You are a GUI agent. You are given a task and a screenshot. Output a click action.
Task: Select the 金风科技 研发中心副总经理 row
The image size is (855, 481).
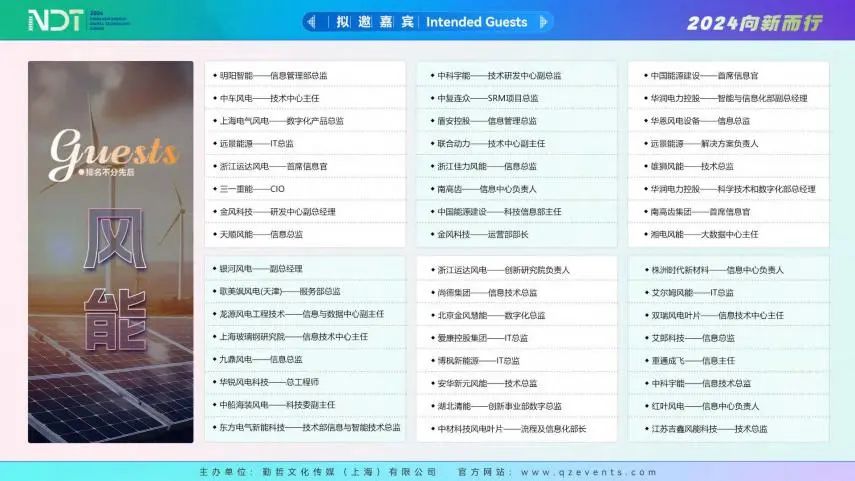click(x=305, y=212)
